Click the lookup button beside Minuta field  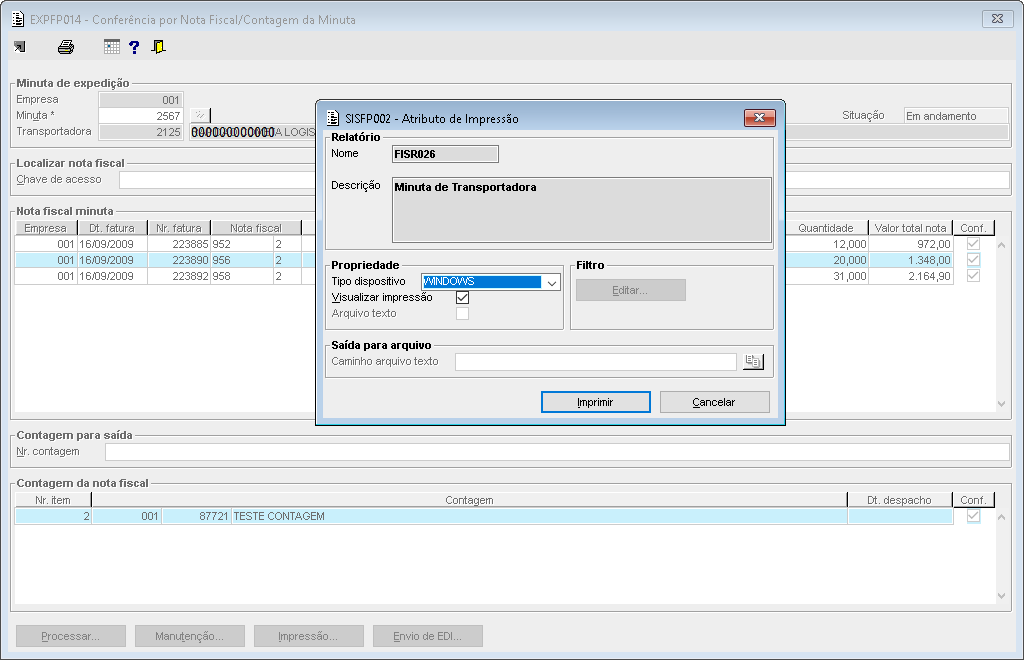pyautogui.click(x=200, y=116)
